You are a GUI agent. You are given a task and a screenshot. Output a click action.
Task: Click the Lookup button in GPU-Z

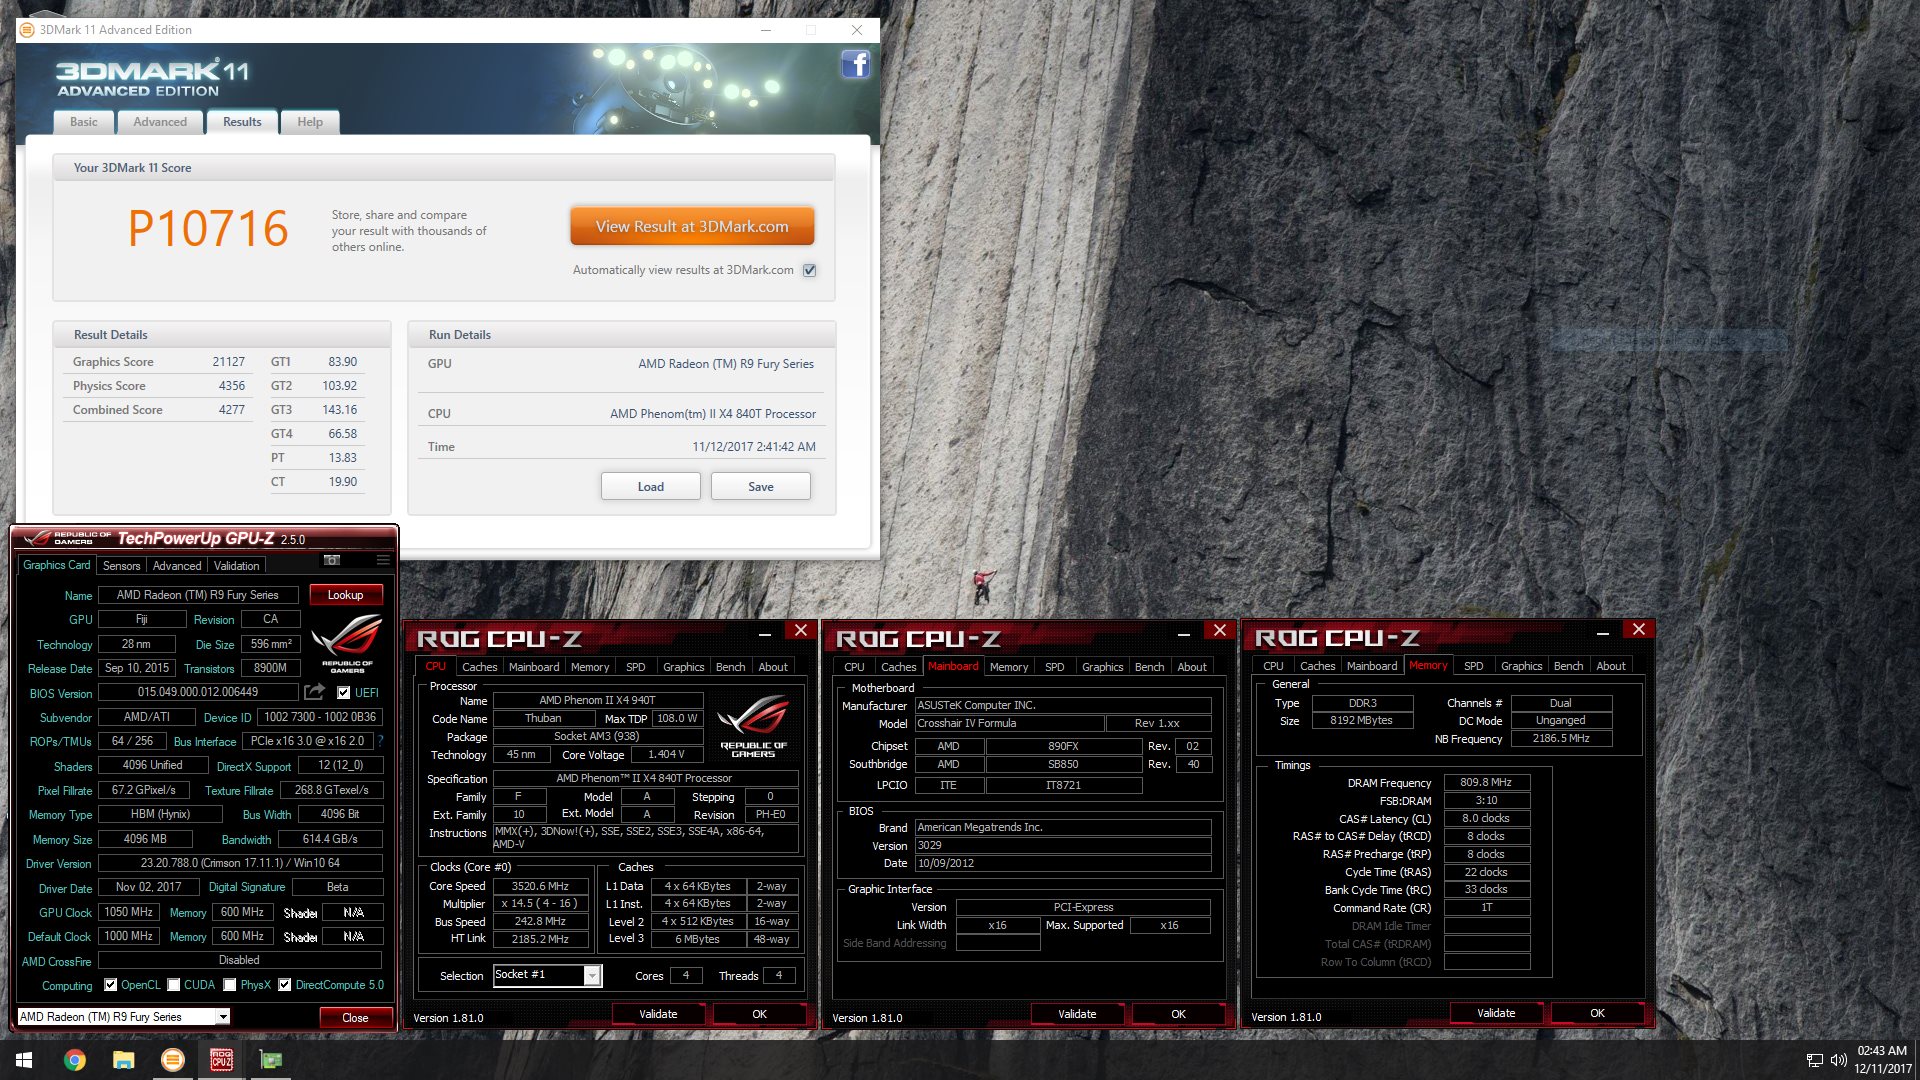tap(346, 595)
